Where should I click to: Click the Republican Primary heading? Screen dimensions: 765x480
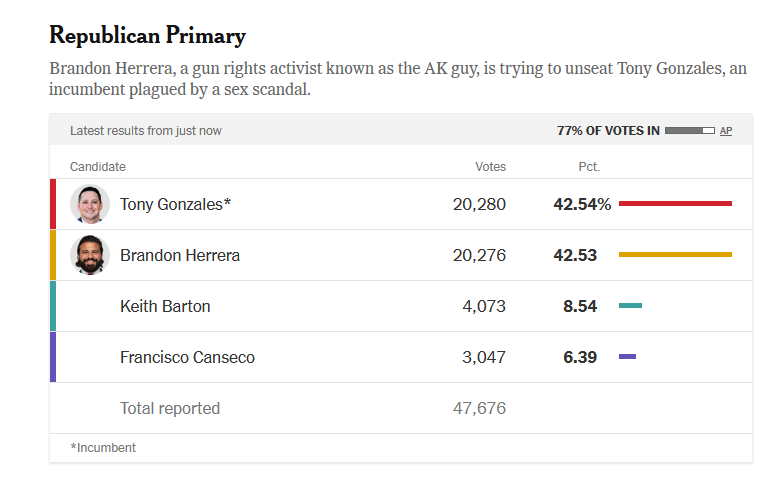(147, 36)
